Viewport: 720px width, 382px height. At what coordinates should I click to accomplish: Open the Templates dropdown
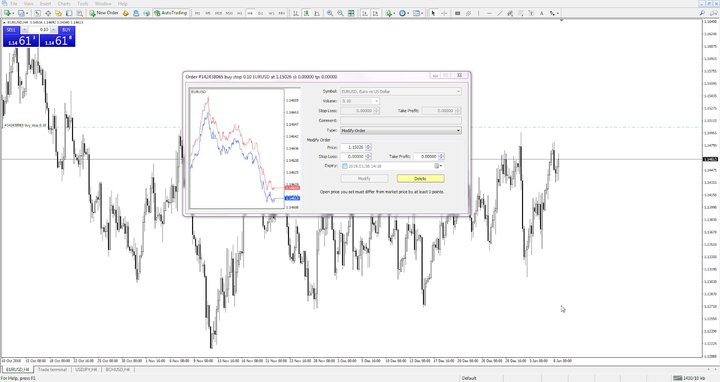click(417, 13)
